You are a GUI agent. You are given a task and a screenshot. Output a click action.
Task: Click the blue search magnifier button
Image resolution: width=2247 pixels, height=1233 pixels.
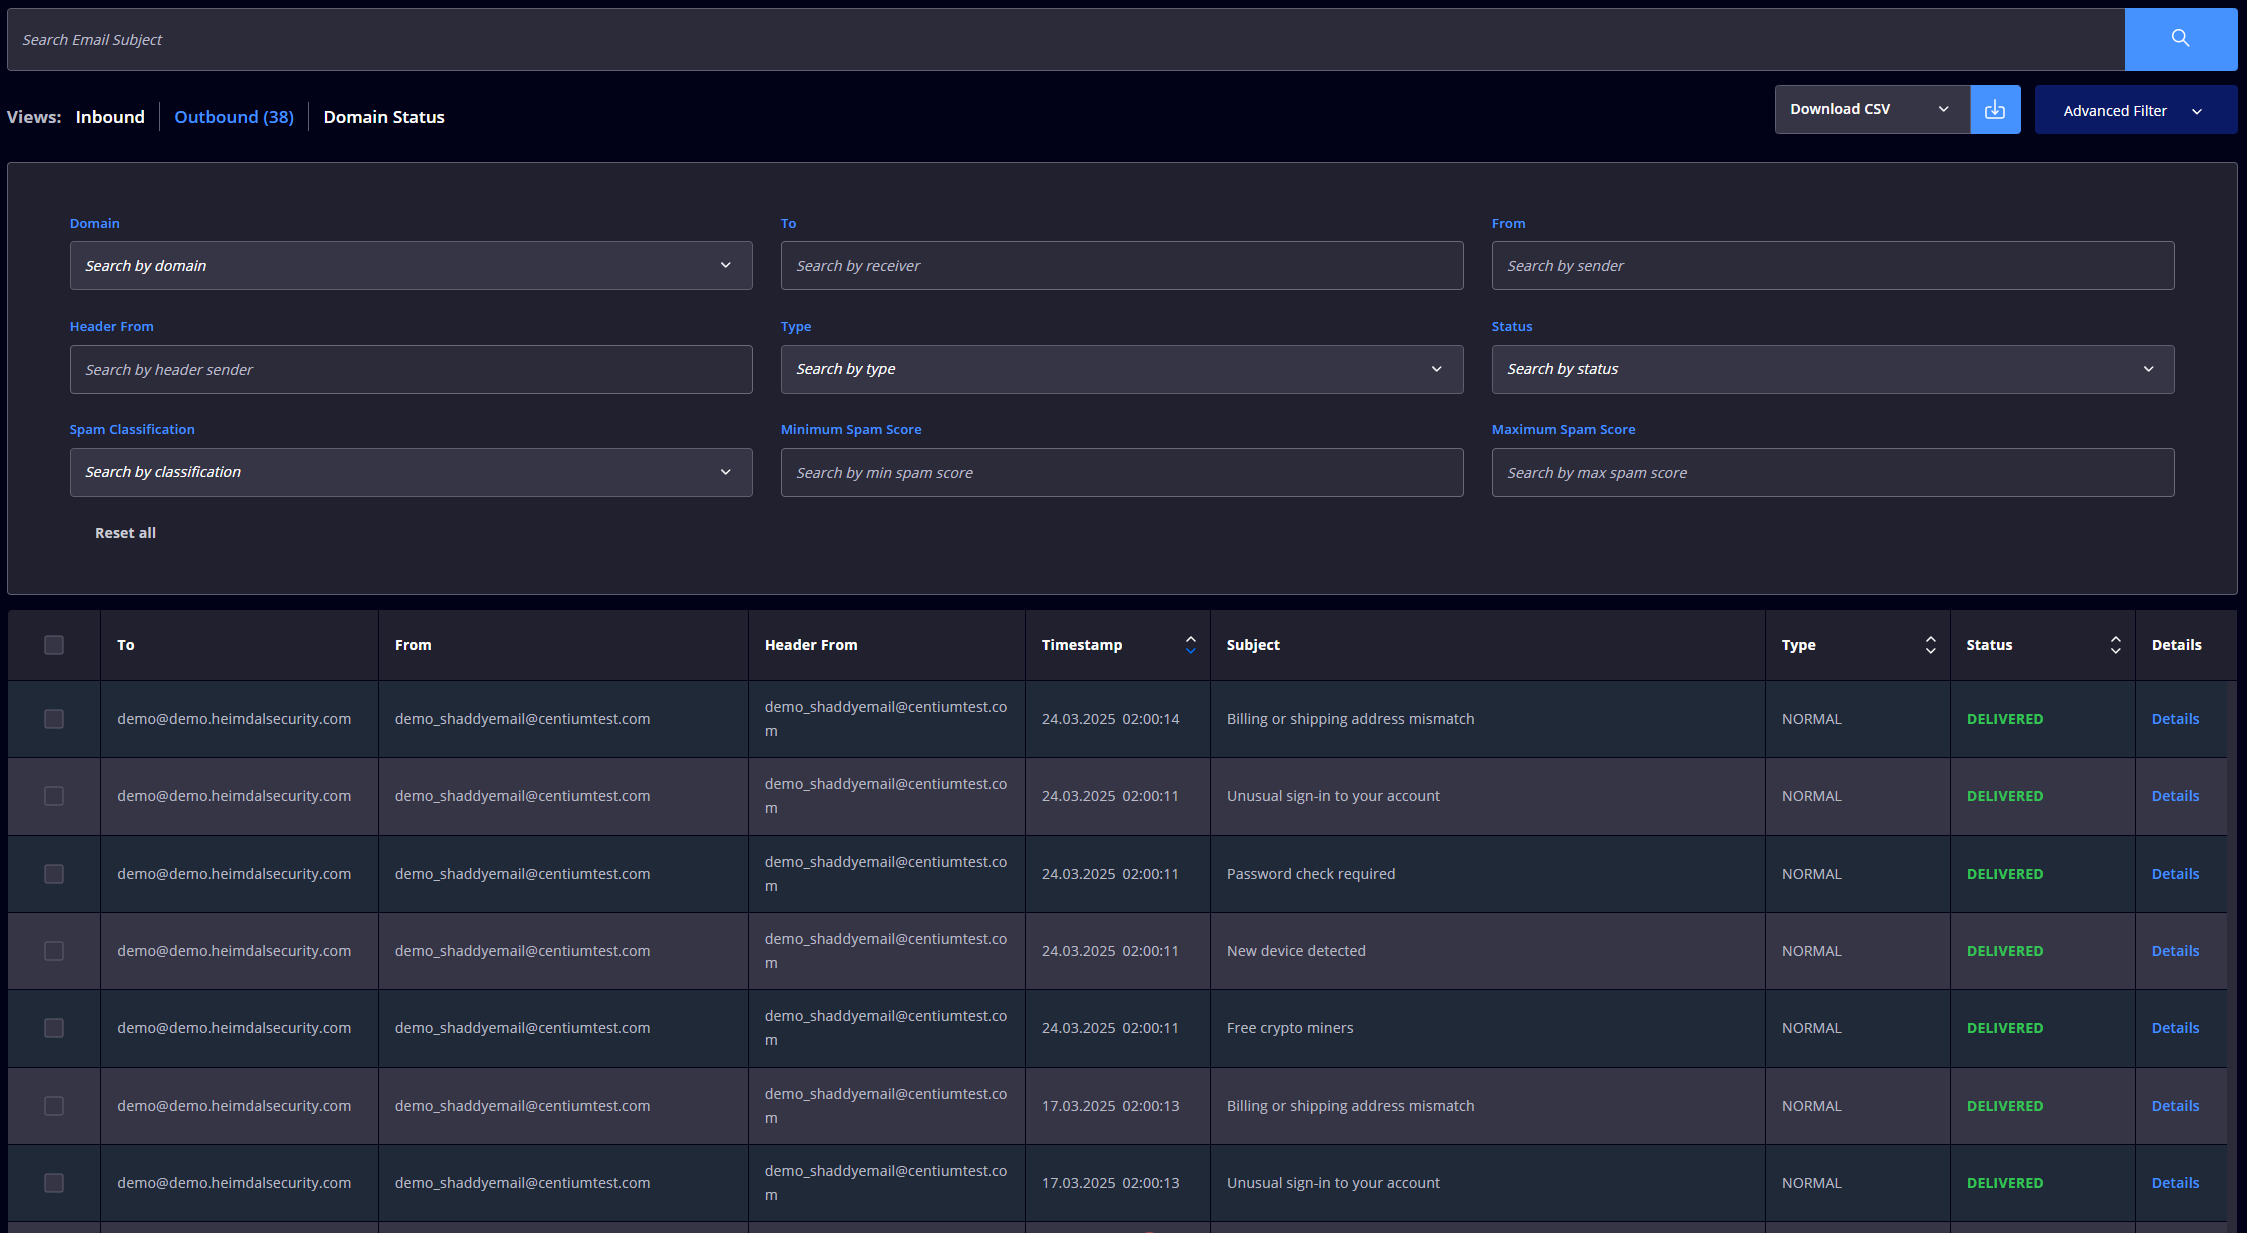2180,39
